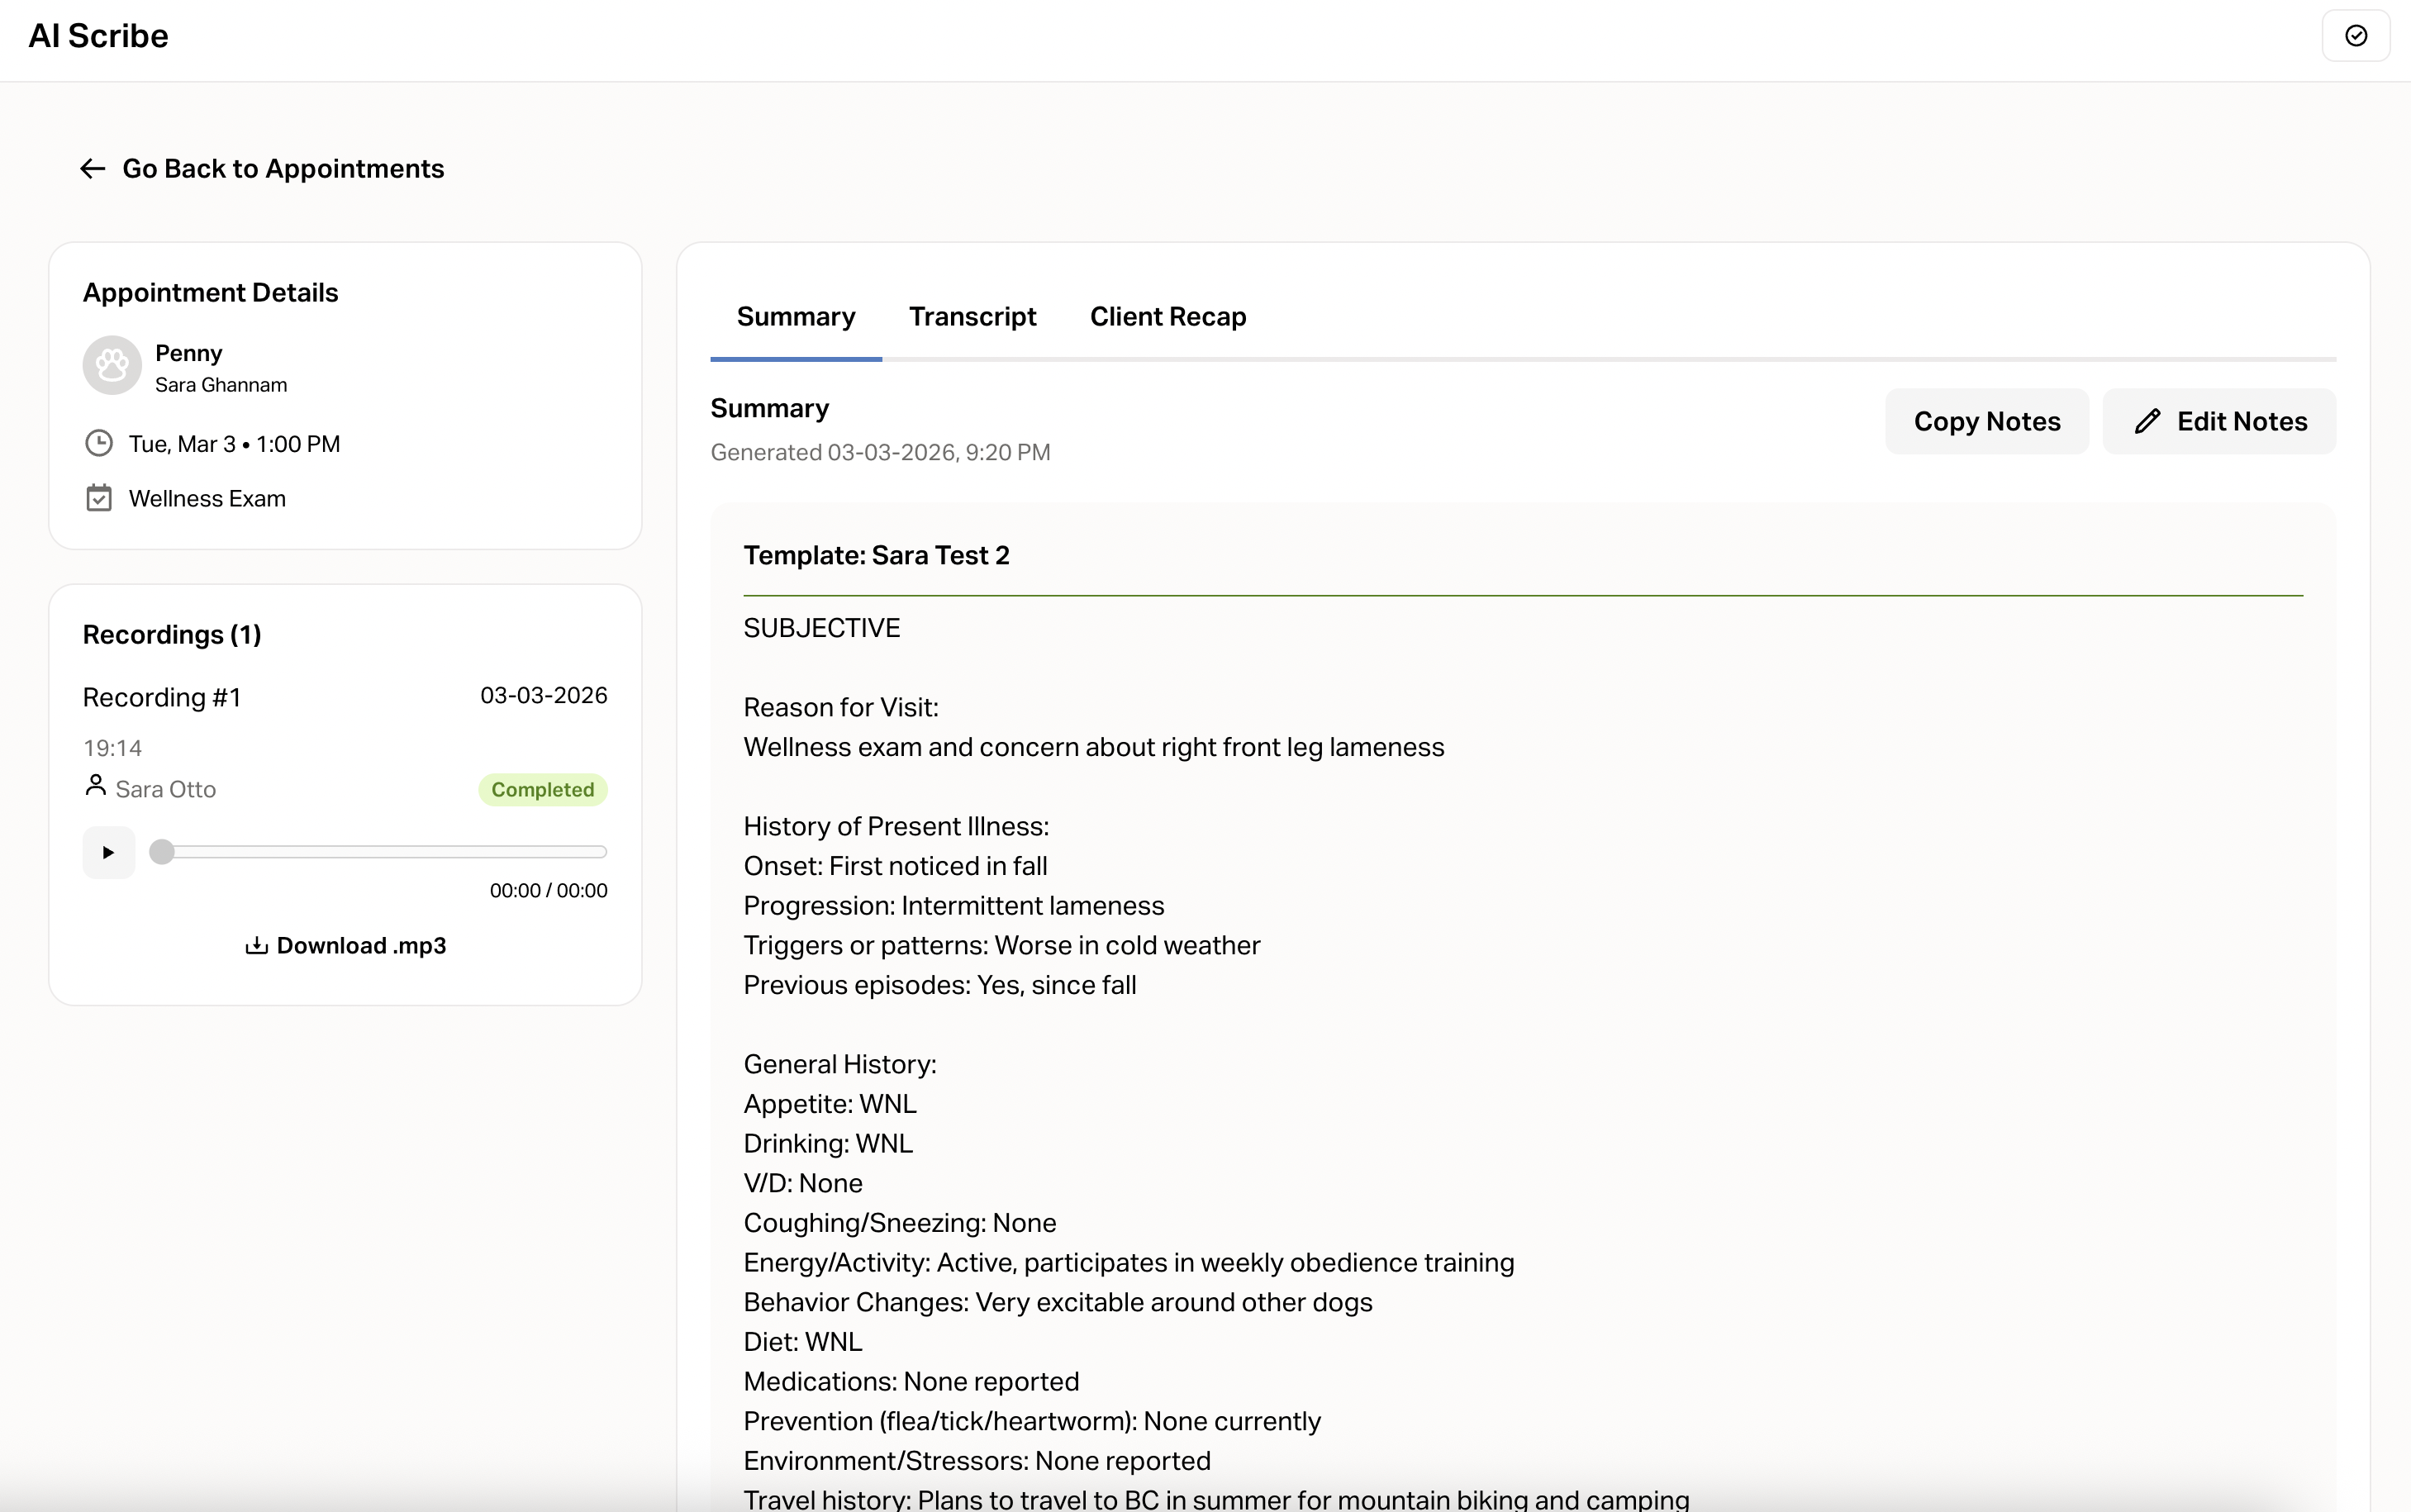The height and width of the screenshot is (1512, 2411).
Task: Click the back arrow icon
Action: coord(93,169)
